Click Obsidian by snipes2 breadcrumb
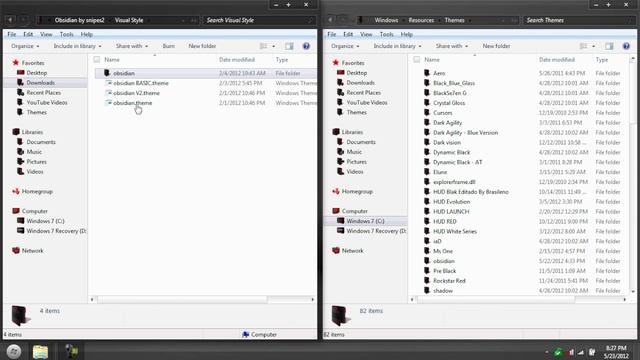The width and height of the screenshot is (640, 360). pos(80,20)
